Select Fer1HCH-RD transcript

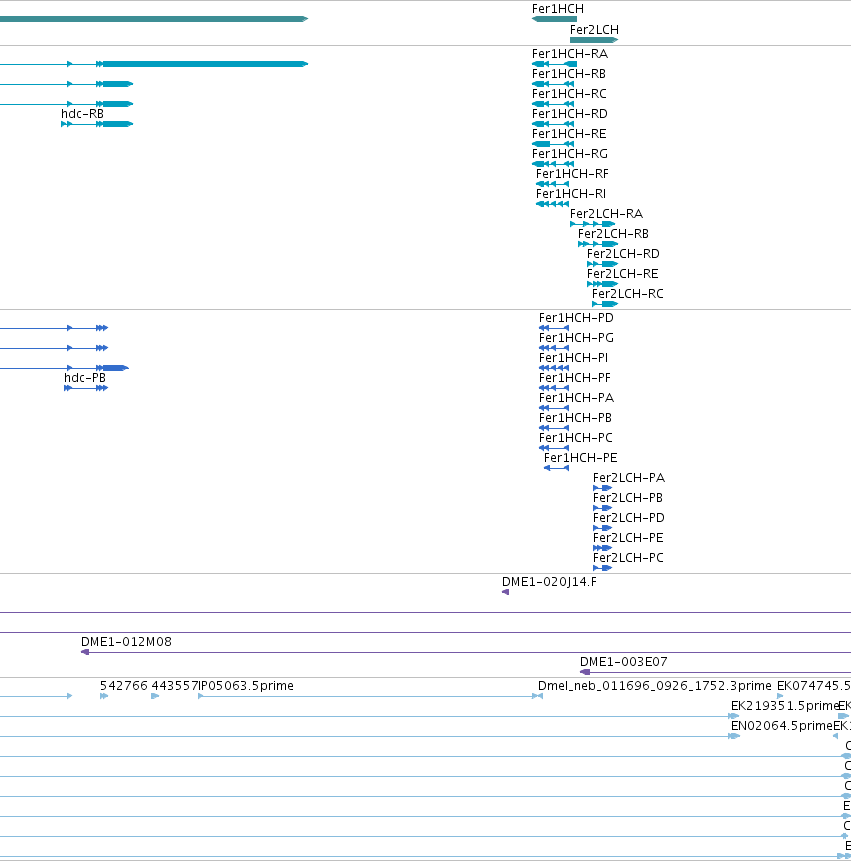[553, 124]
